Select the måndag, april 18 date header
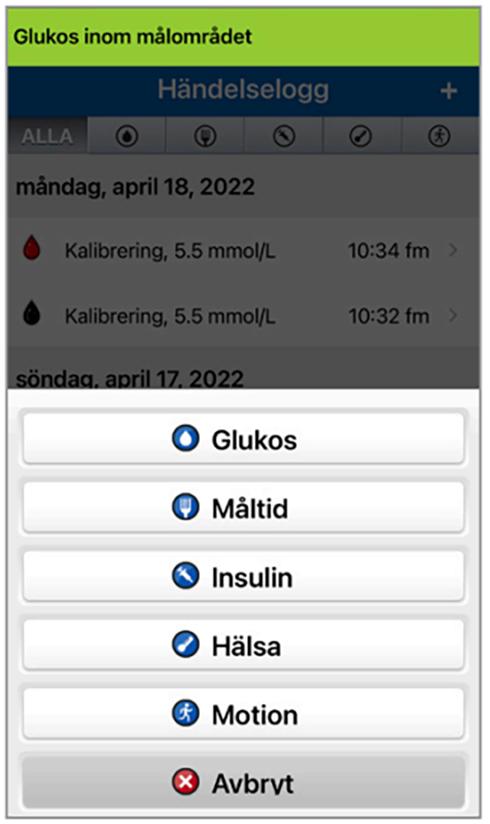 [x=135, y=187]
